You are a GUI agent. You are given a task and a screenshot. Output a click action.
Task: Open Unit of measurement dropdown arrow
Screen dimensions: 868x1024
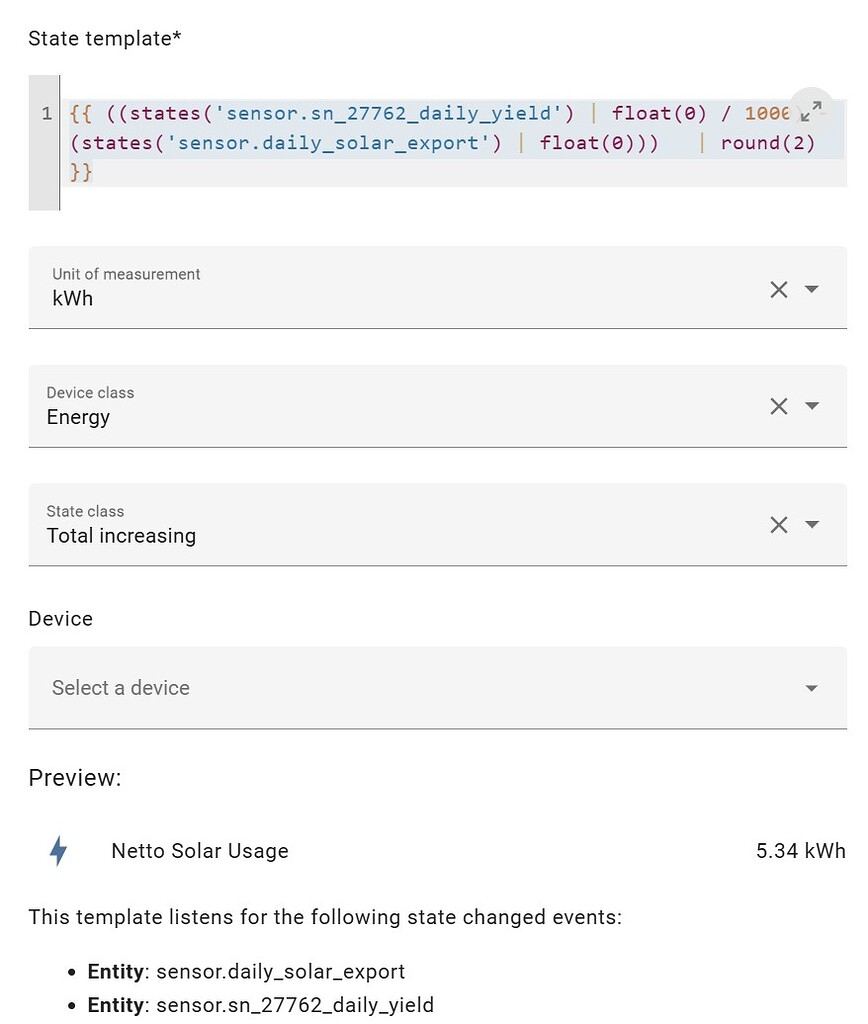coord(812,289)
